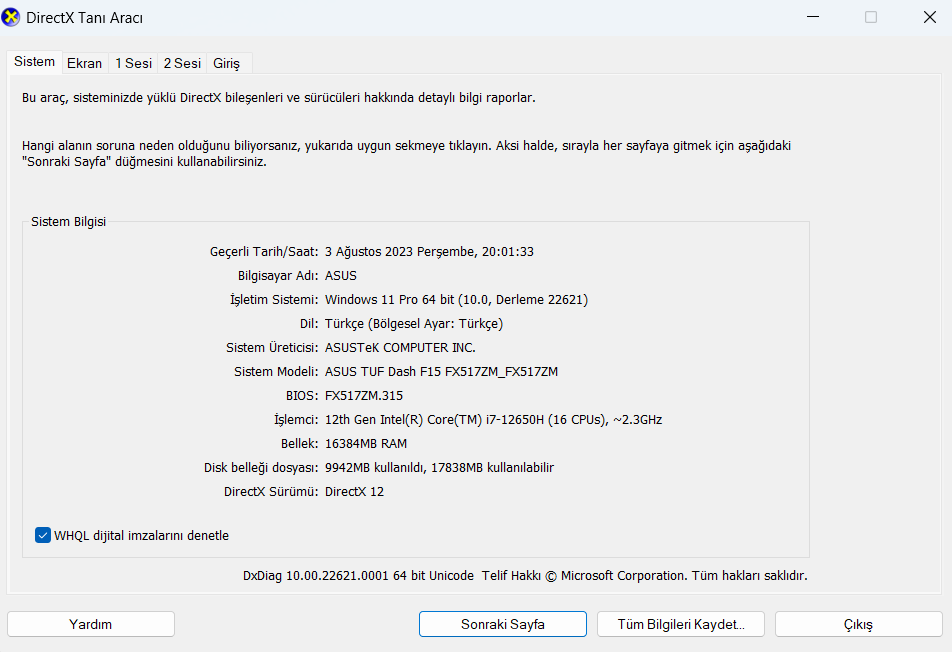
Task: Click Tüm Bilgileri Kaydet button
Action: (x=681, y=624)
